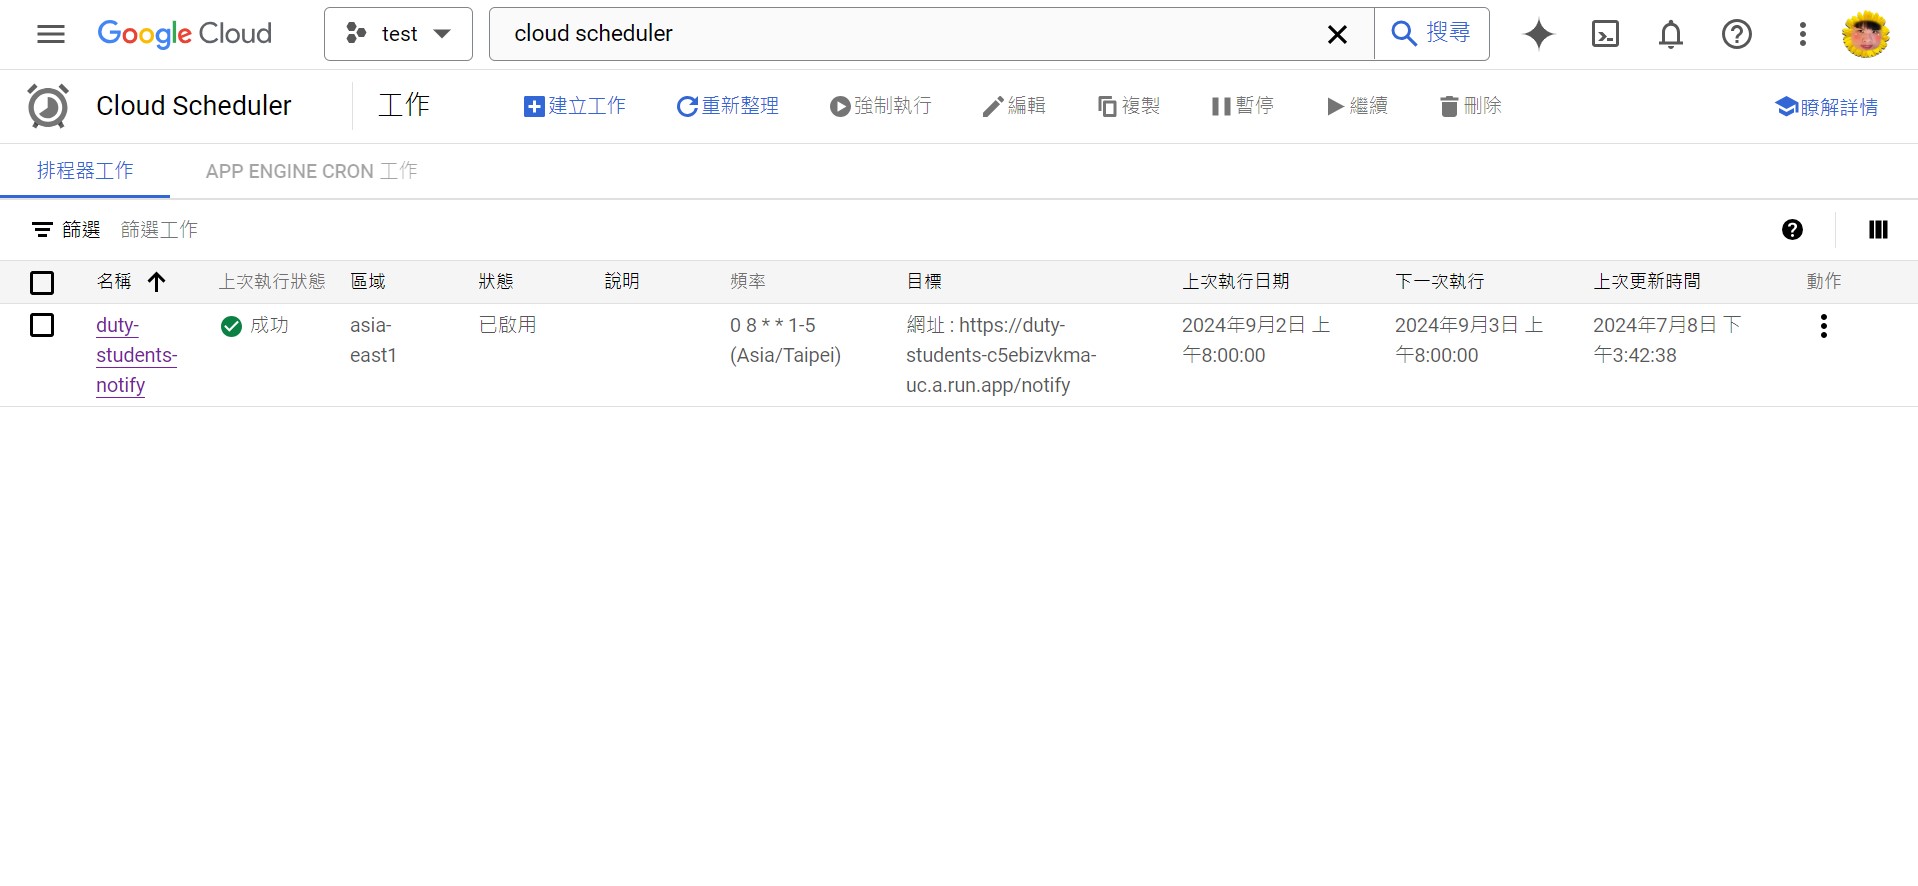The width and height of the screenshot is (1918, 886).
Task: Click the 0 8 * * 1-5 frequency cell
Action: [785, 340]
